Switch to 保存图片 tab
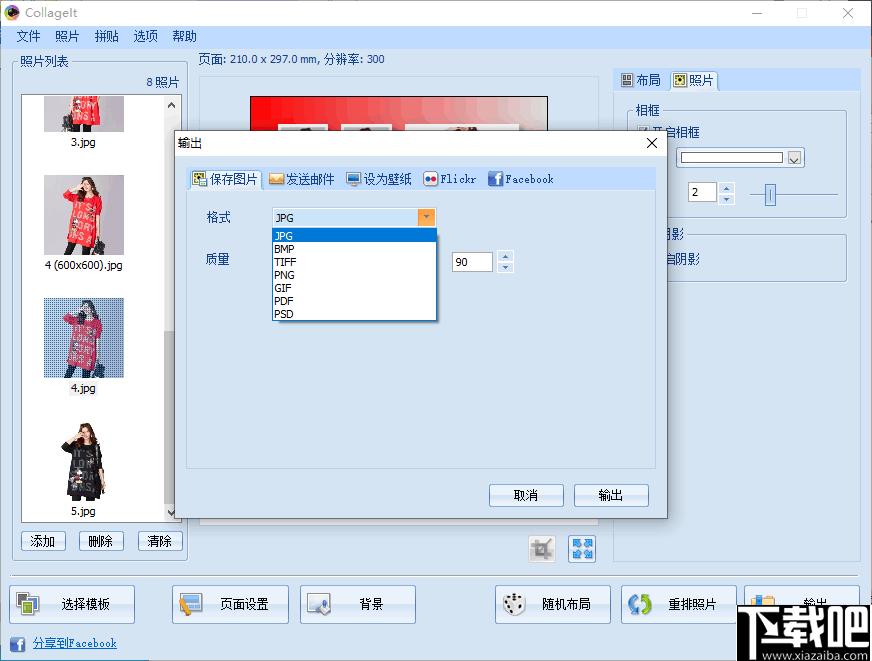The height and width of the screenshot is (661, 872). [225, 179]
